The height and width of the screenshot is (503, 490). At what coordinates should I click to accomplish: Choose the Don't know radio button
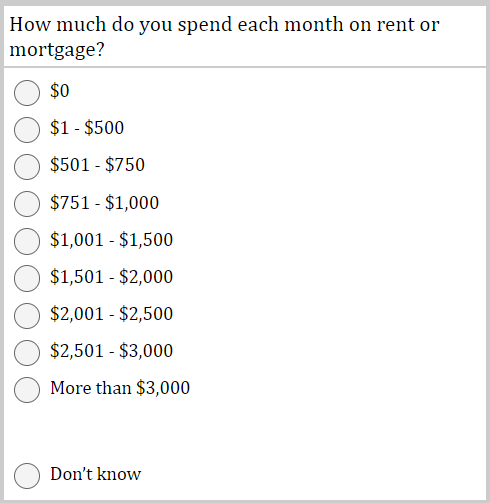point(27,476)
